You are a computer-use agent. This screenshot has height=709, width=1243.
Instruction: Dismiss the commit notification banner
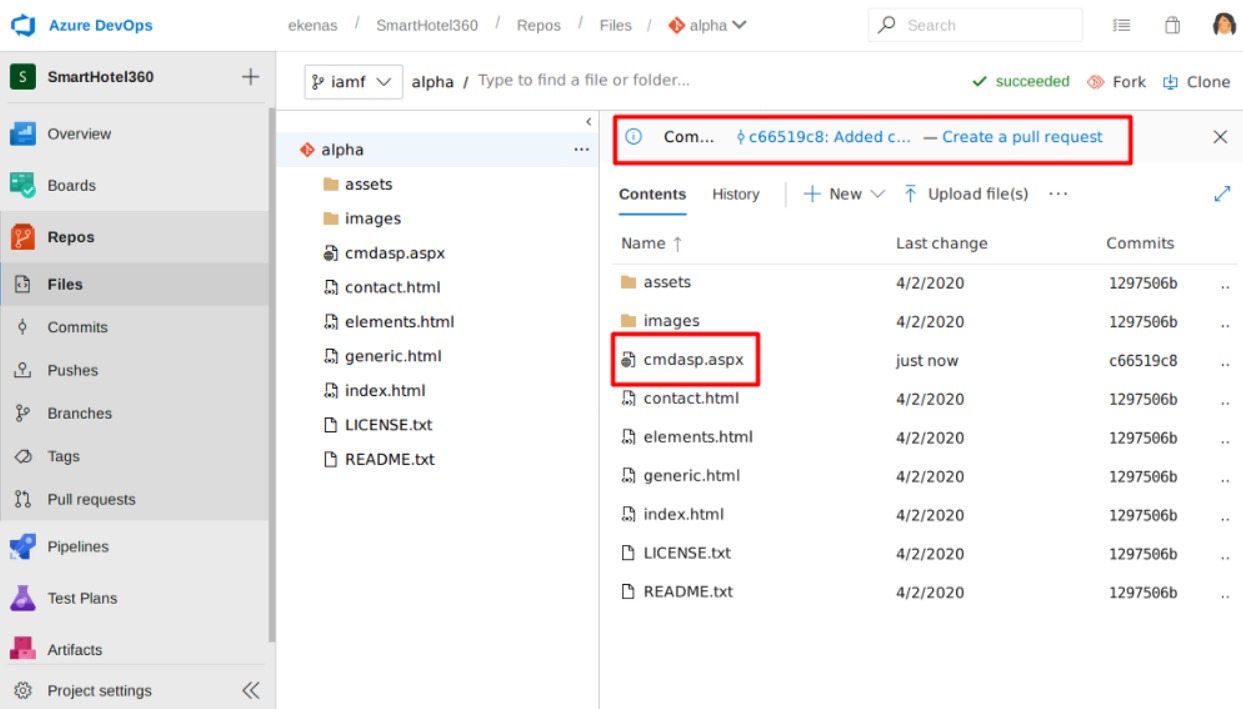[1219, 137]
